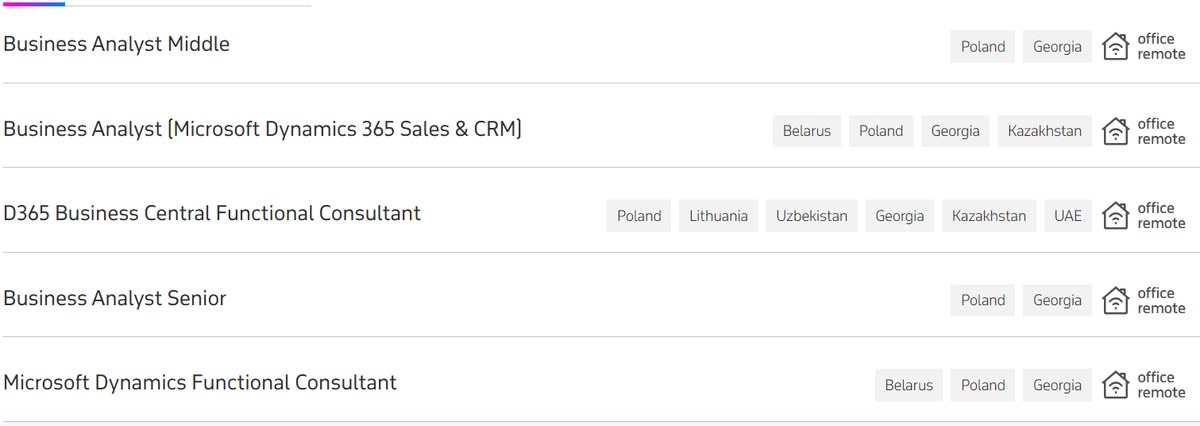This screenshot has height=426, width=1200.
Task: Select Georgia tag on Business Analyst Middle
Action: 1057,46
